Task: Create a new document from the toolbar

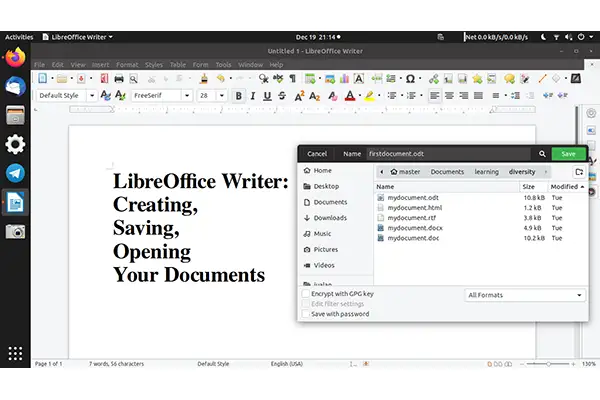Action: pyautogui.click(x=42, y=78)
